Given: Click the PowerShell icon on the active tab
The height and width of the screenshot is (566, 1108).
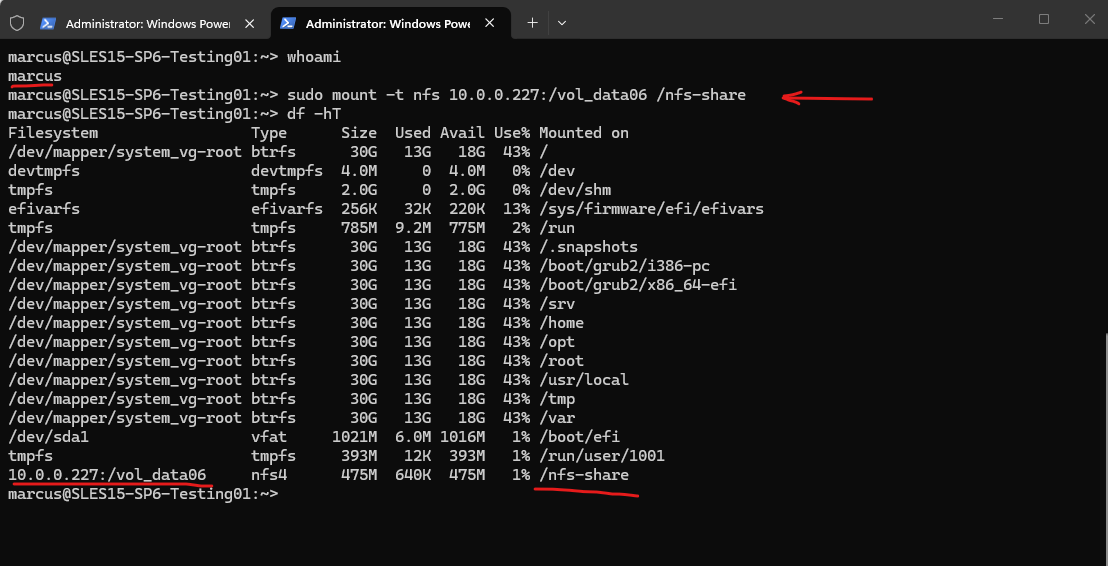Looking at the screenshot, I should (x=288, y=23).
